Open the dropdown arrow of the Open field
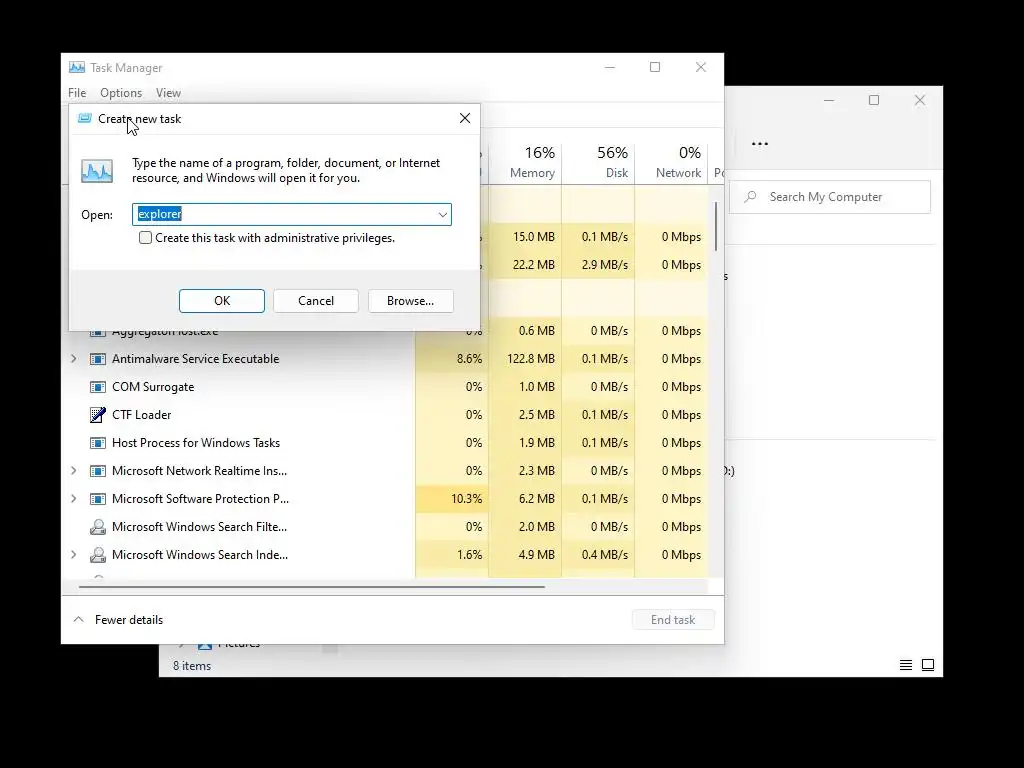The image size is (1024, 768). pyautogui.click(x=442, y=214)
